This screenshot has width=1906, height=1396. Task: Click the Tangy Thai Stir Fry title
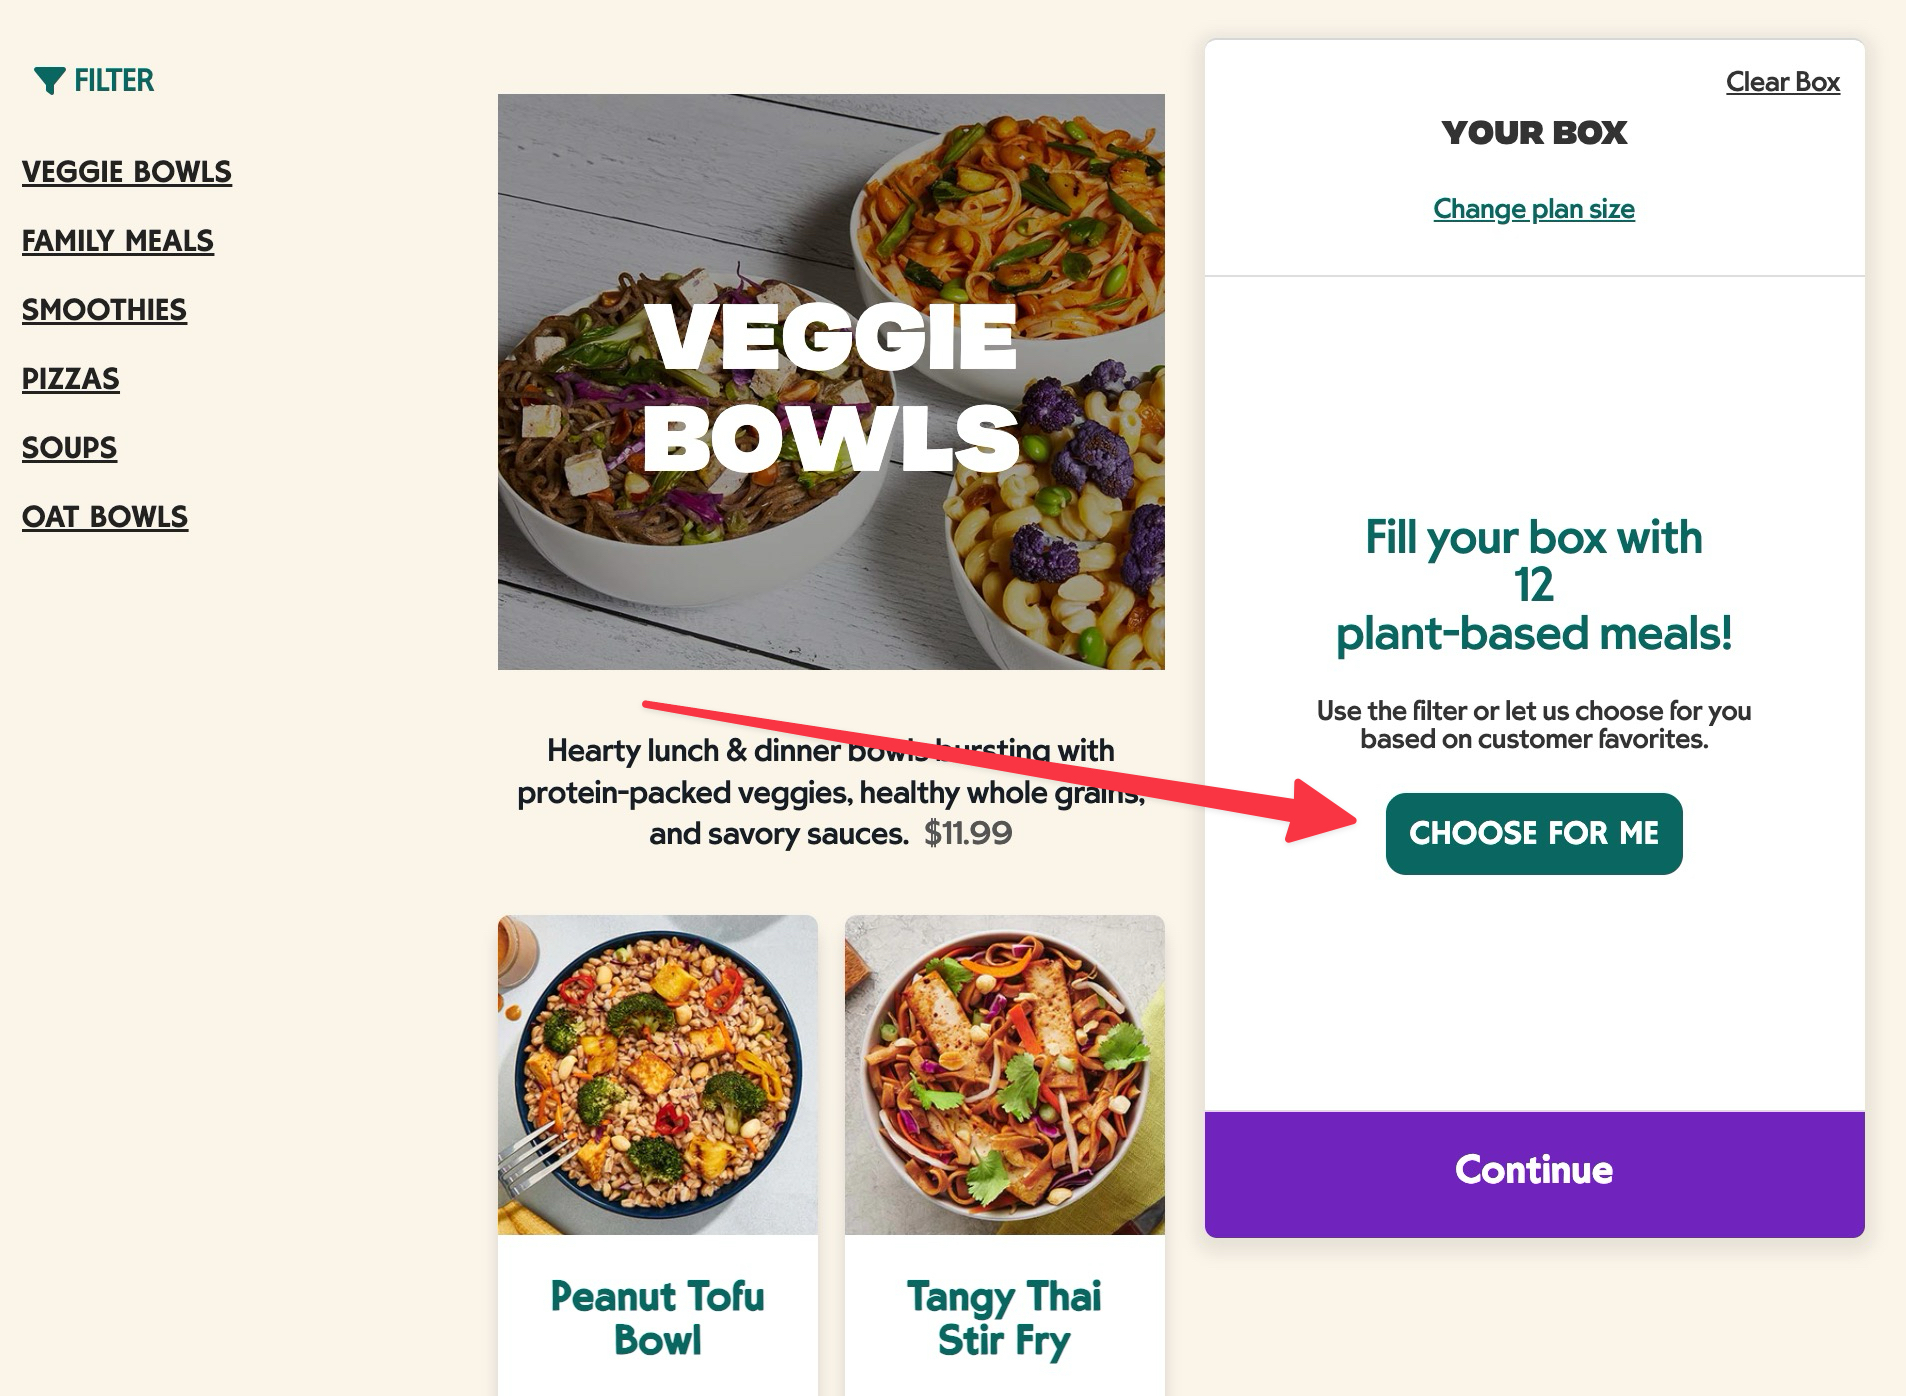tap(1004, 1318)
